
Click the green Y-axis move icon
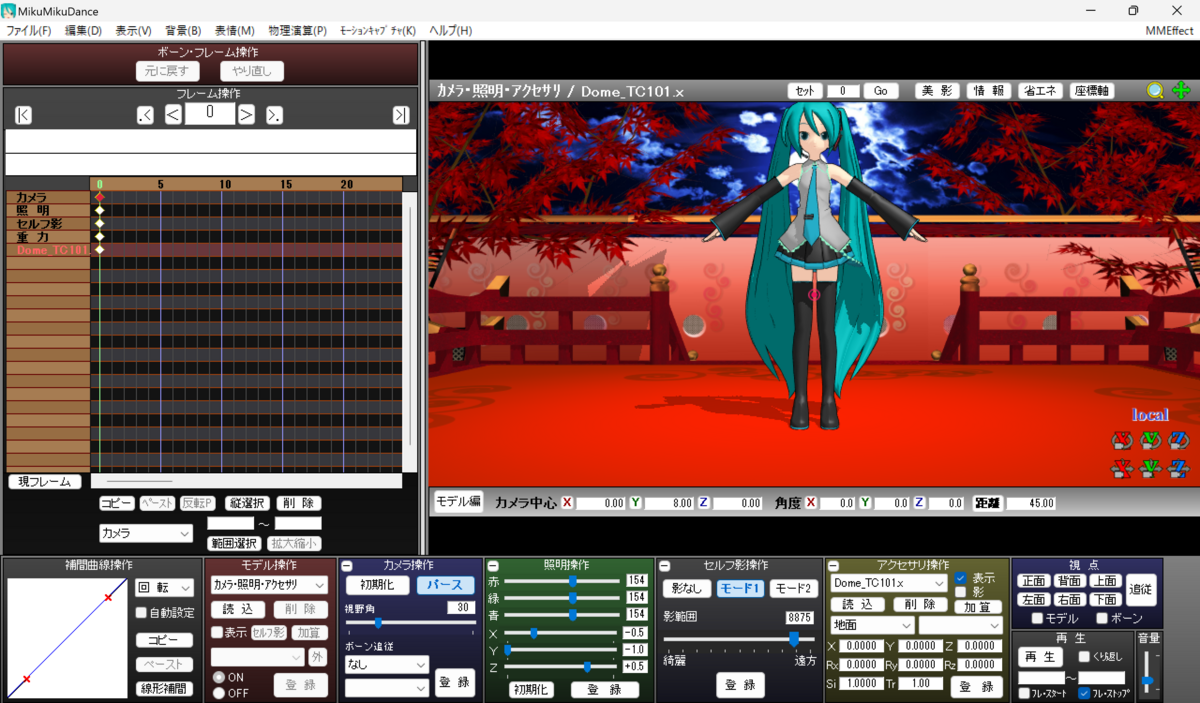point(1150,467)
